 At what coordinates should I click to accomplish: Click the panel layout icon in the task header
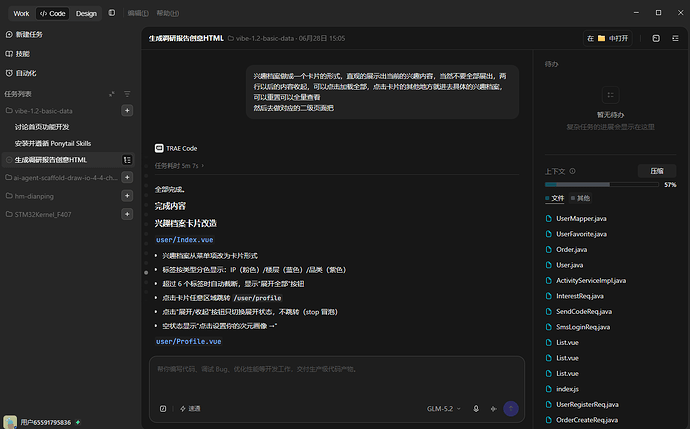click(656, 38)
